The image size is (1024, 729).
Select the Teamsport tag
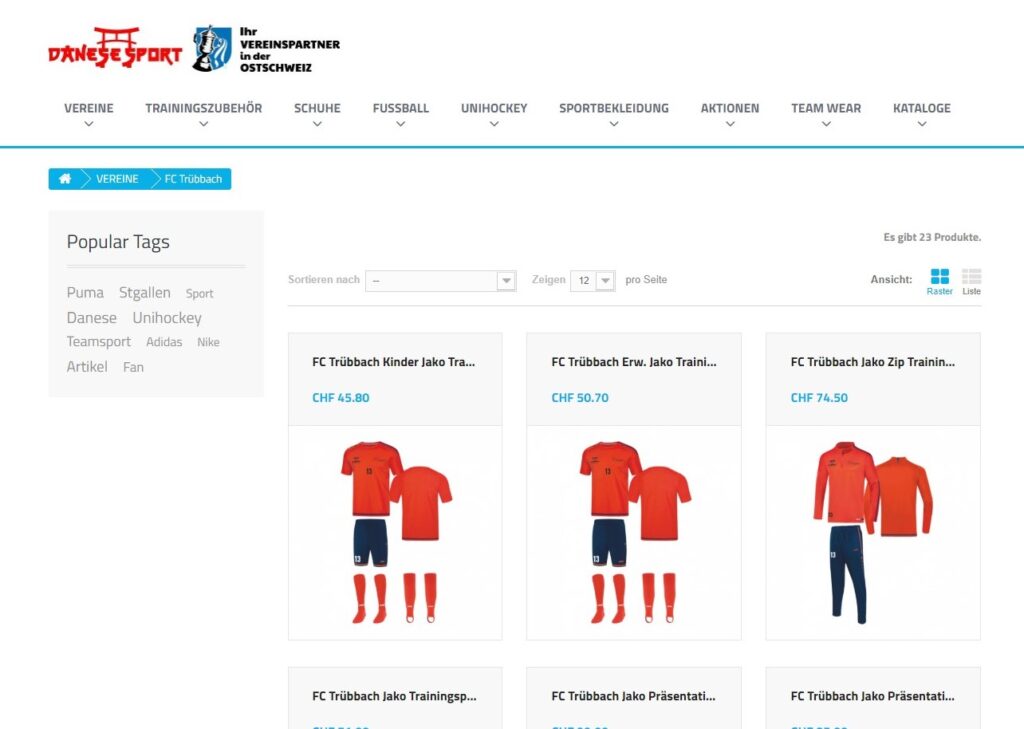[99, 342]
